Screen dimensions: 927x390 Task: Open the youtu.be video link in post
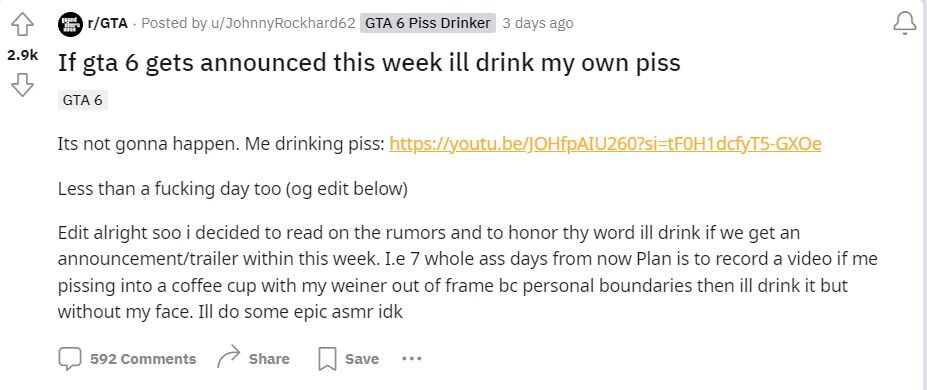click(x=605, y=144)
